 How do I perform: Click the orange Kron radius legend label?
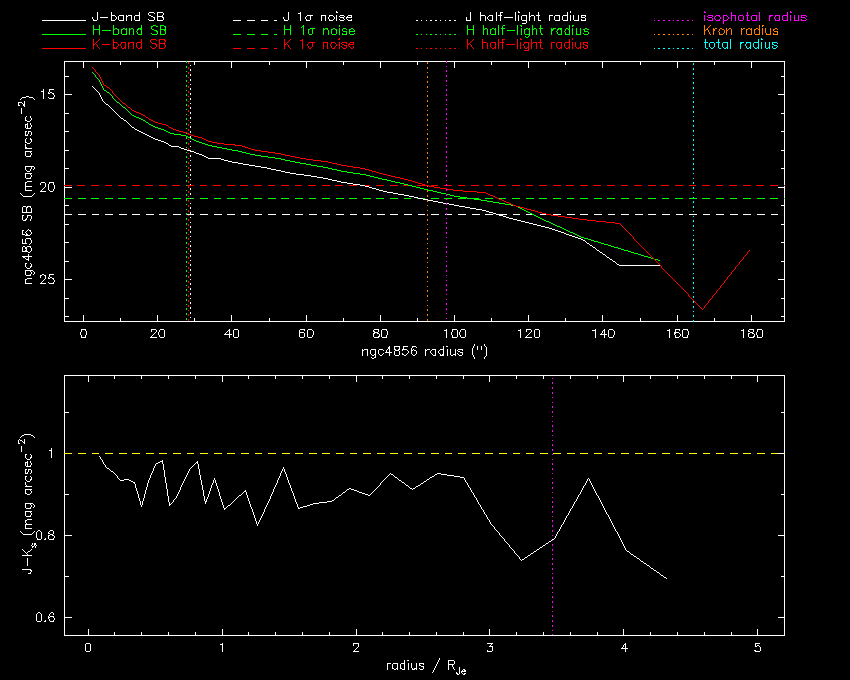pos(741,32)
